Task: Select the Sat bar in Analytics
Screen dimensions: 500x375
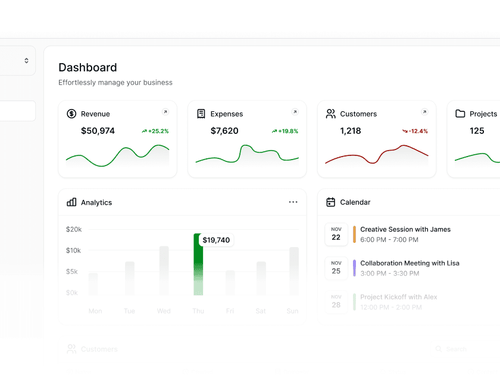Action: tap(261, 278)
